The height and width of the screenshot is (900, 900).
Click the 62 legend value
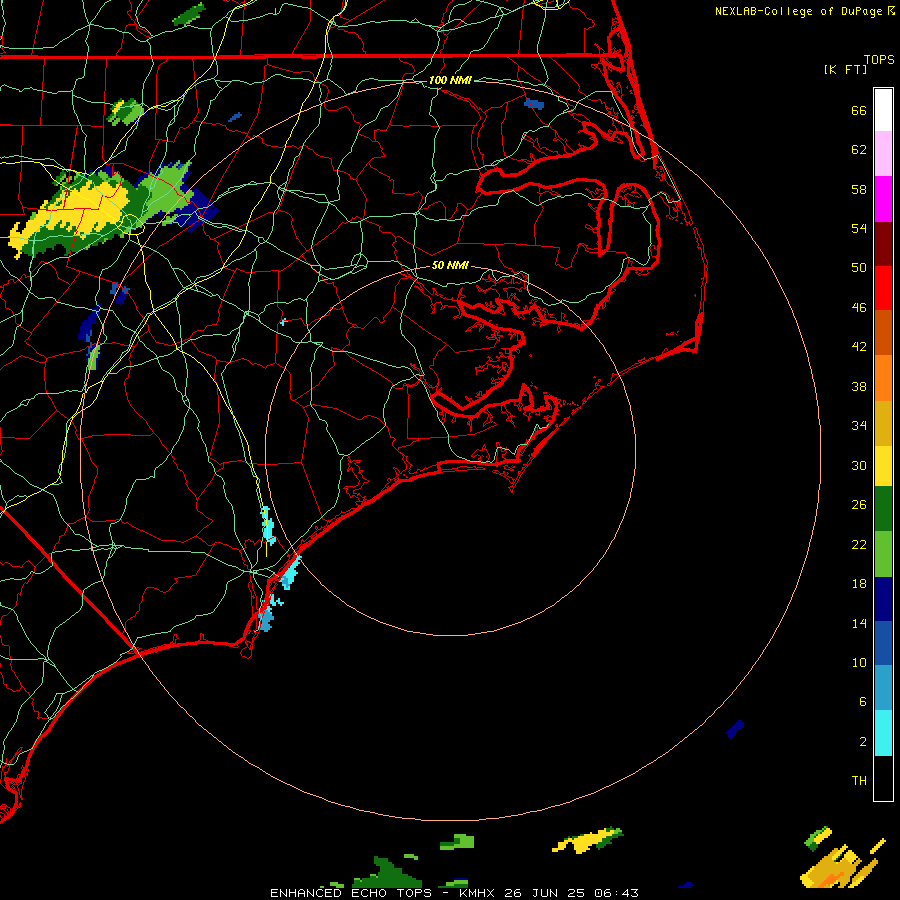pos(859,150)
